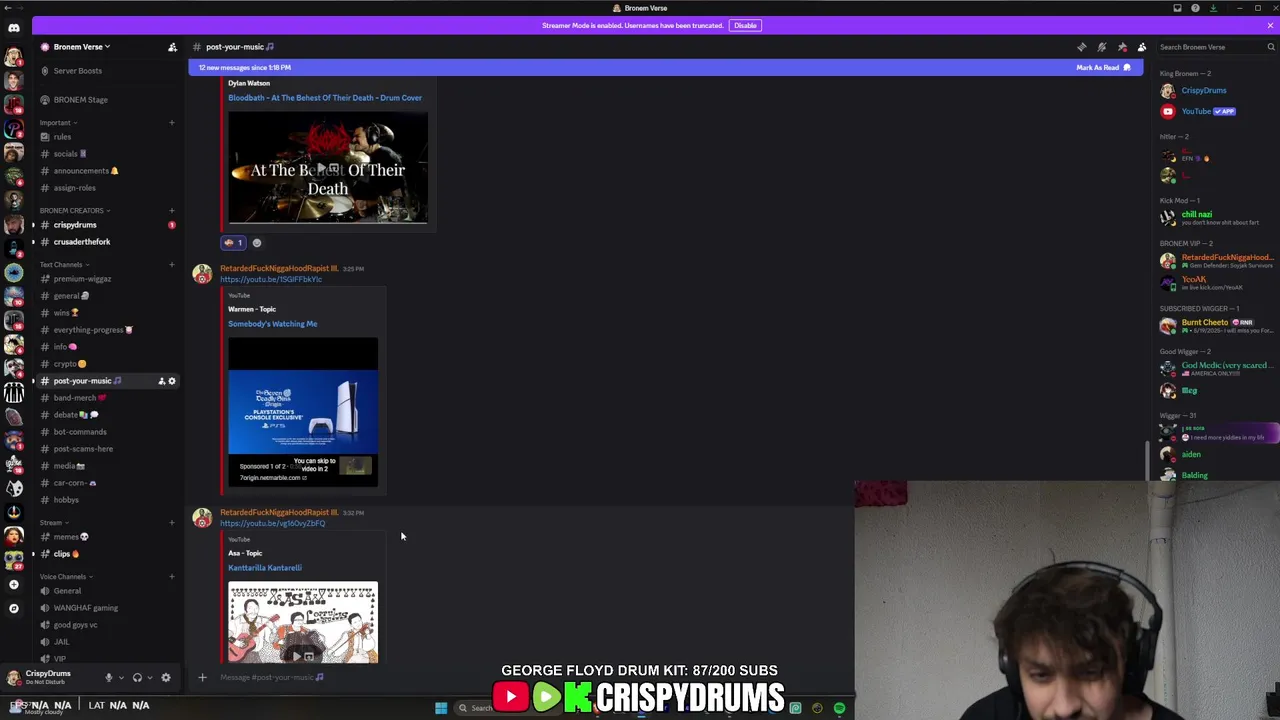1280x720 pixels.
Task: Collapse the Text Channels category
Action: click(64, 265)
